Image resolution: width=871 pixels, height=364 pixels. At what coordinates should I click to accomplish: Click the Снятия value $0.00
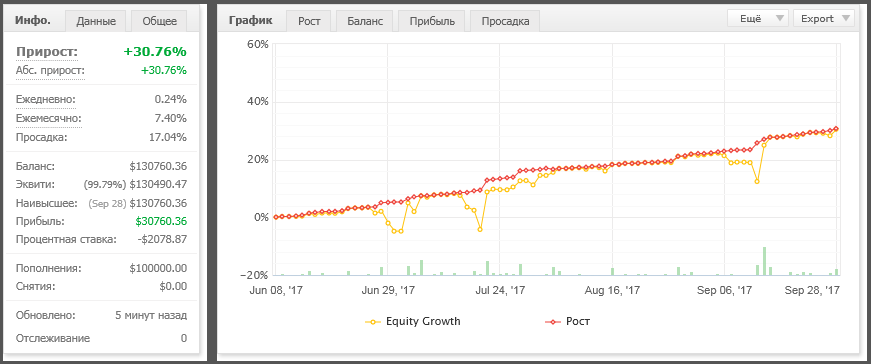point(172,286)
